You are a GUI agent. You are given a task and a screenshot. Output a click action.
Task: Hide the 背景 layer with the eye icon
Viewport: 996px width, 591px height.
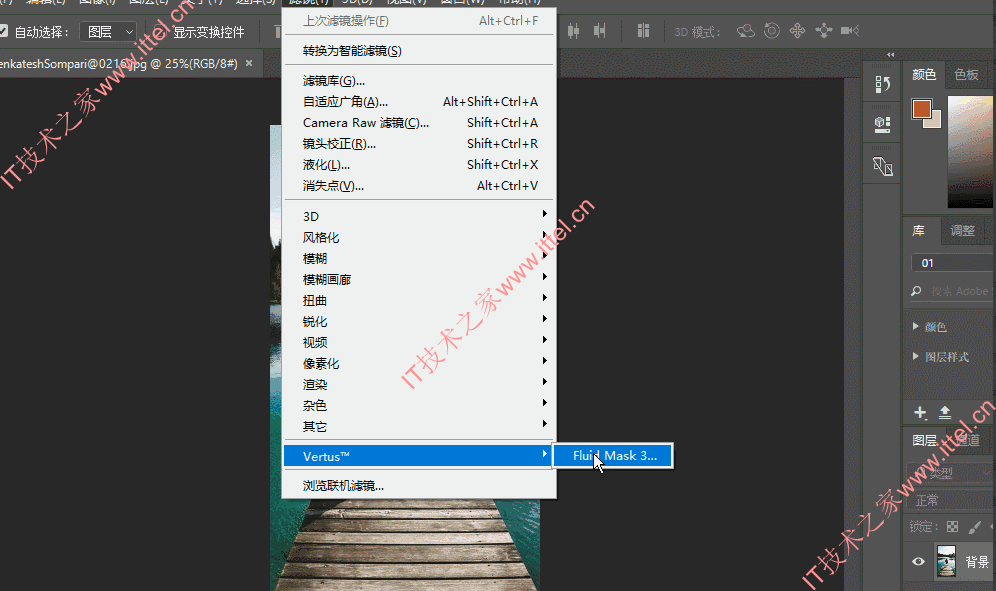point(919,562)
